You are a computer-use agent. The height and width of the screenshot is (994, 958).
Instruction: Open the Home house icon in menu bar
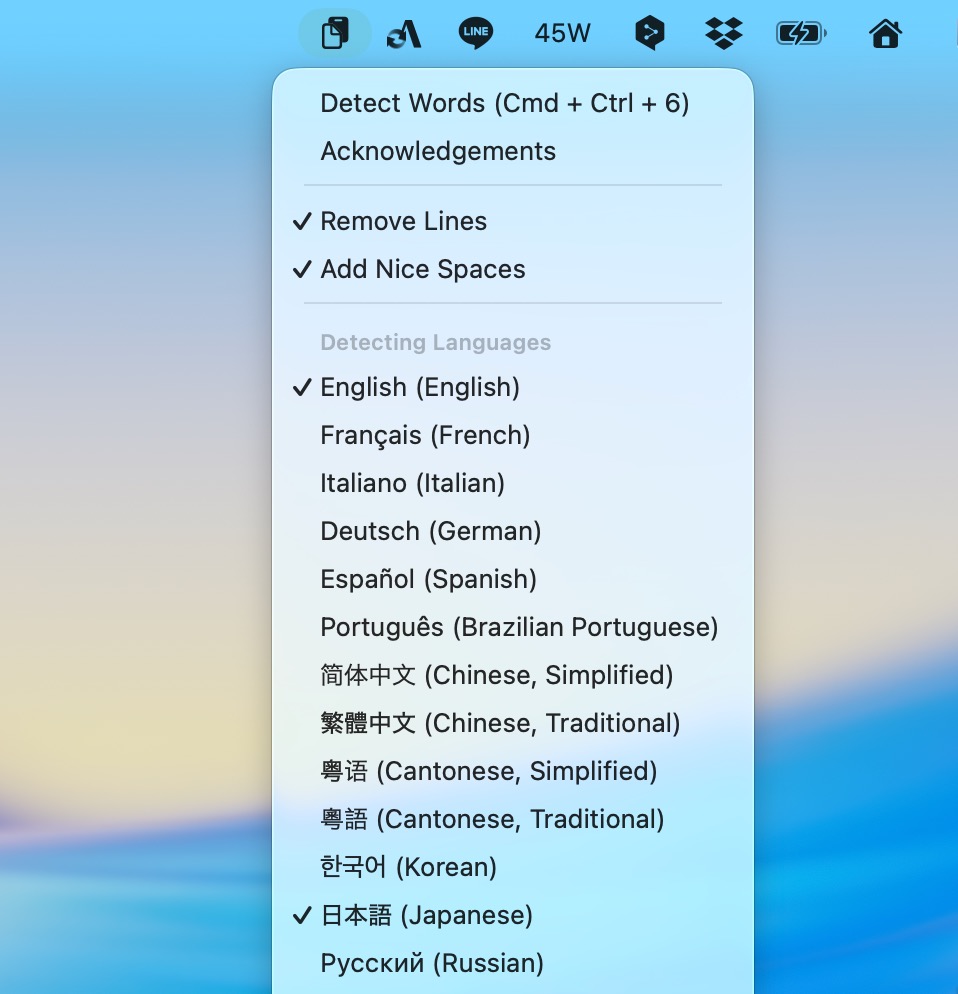[885, 34]
